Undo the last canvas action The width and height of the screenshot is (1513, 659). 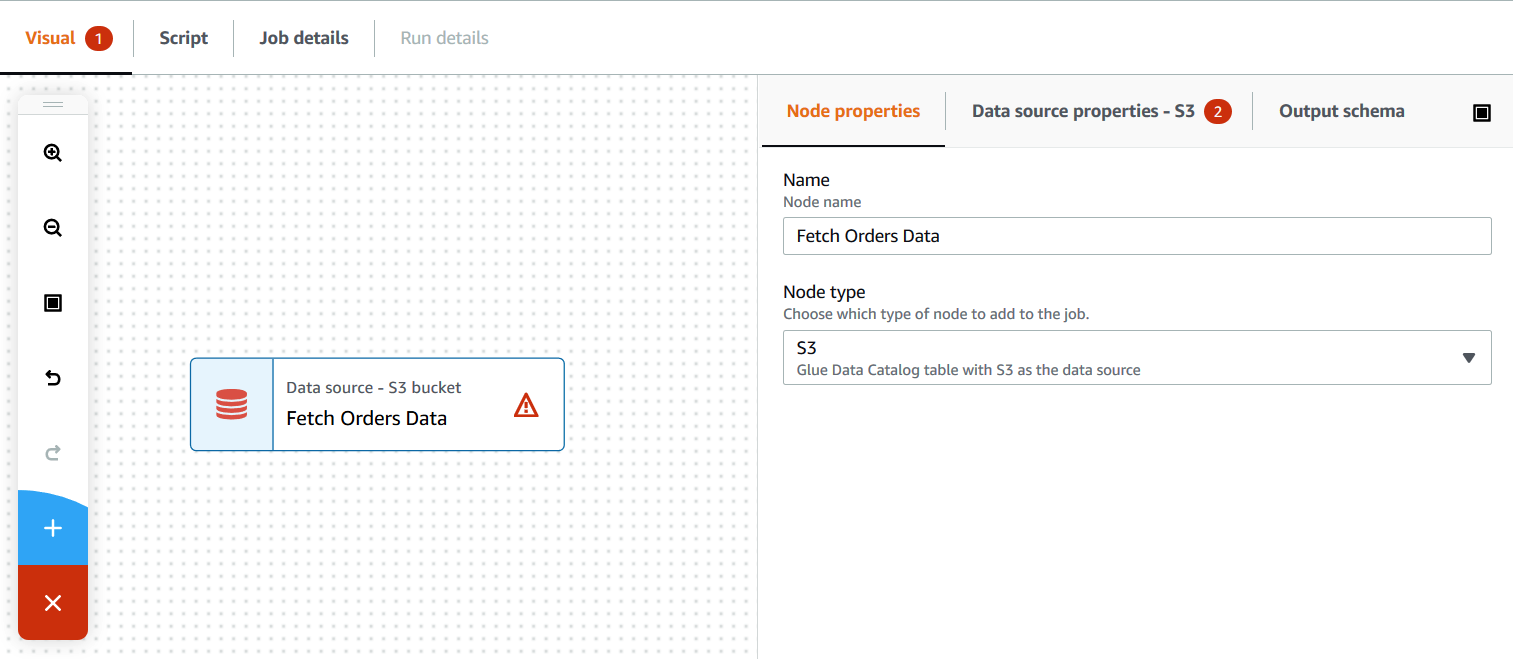coord(53,378)
